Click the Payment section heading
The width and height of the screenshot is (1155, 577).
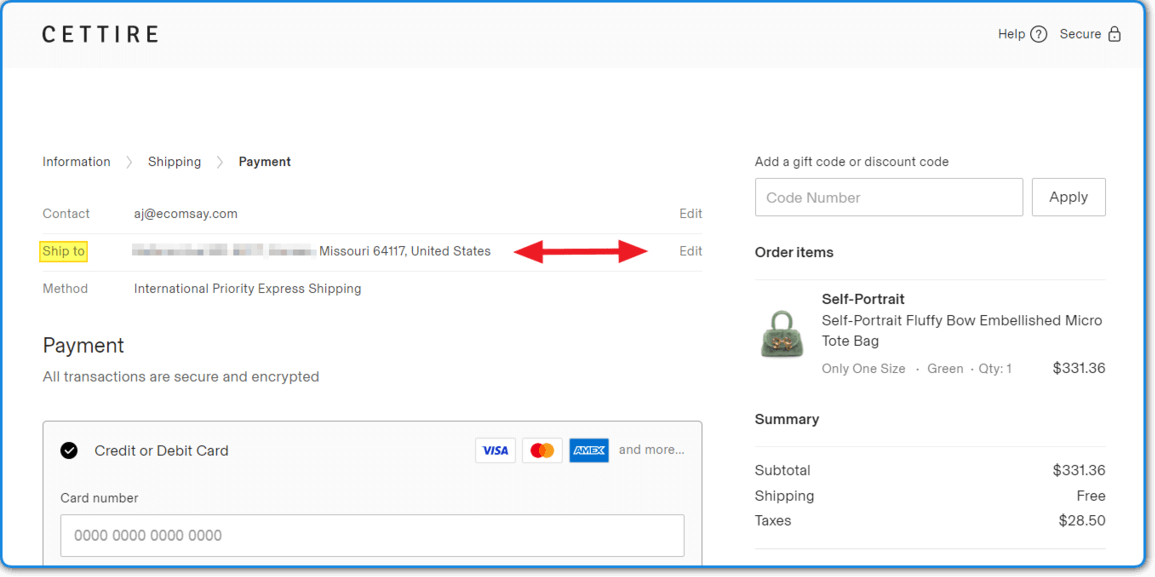coord(83,346)
